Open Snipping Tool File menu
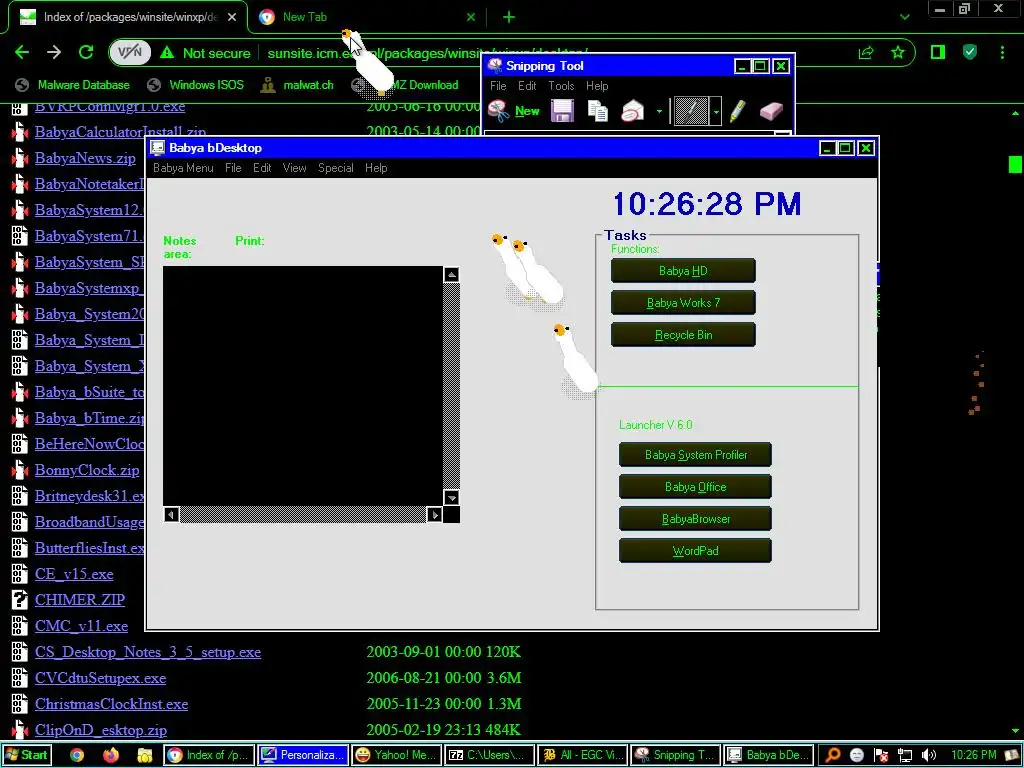Screen dimensions: 1024x768 tap(498, 86)
